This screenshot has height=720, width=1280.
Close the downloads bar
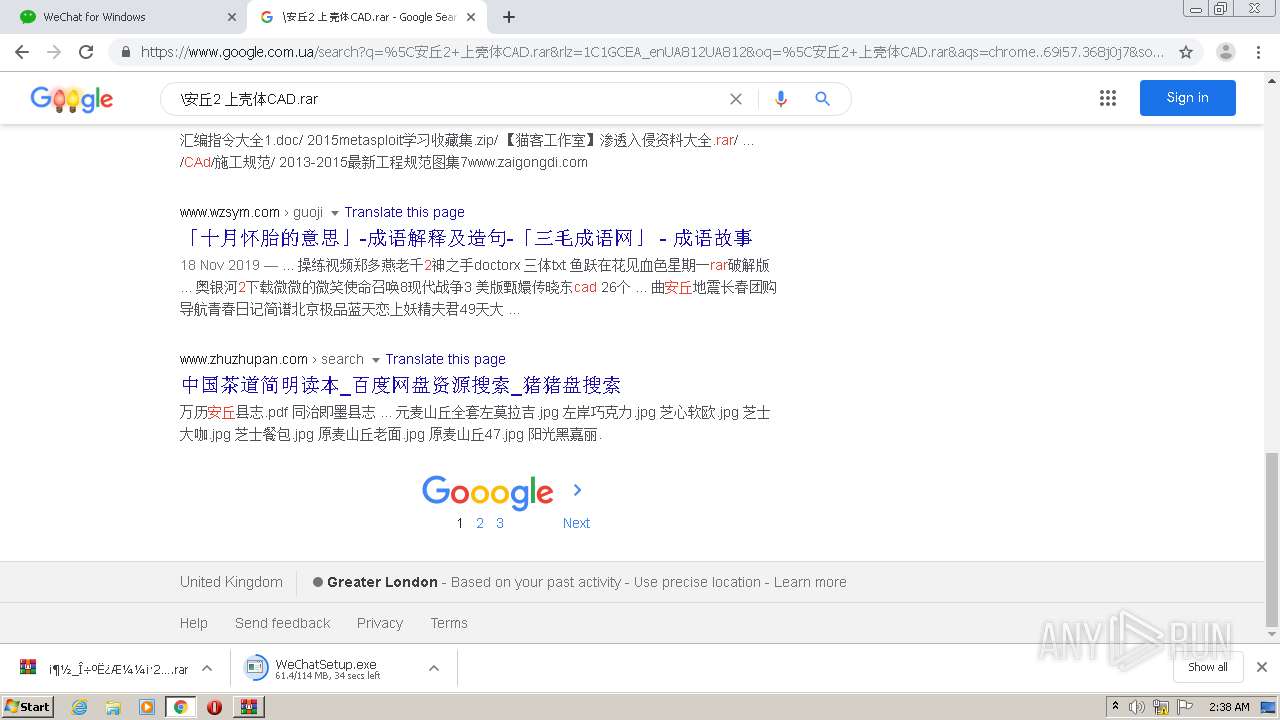1262,667
